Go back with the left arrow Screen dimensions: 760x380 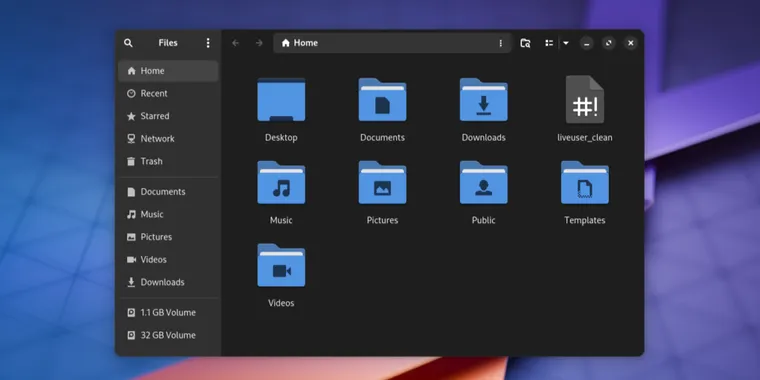click(236, 43)
